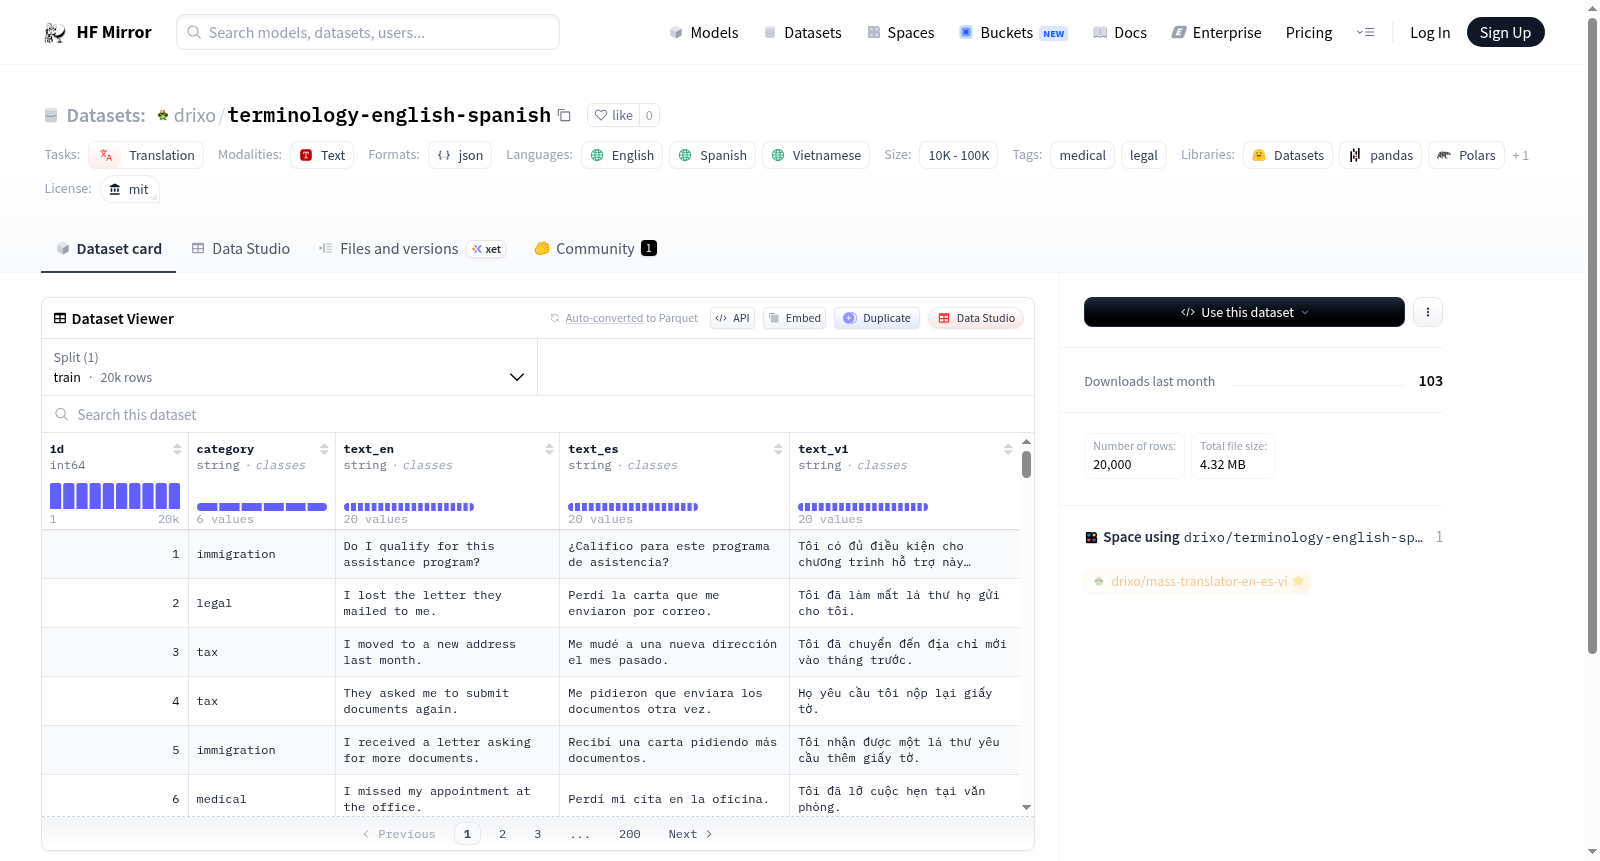
Task: Sort the category column
Action: click(x=324, y=449)
